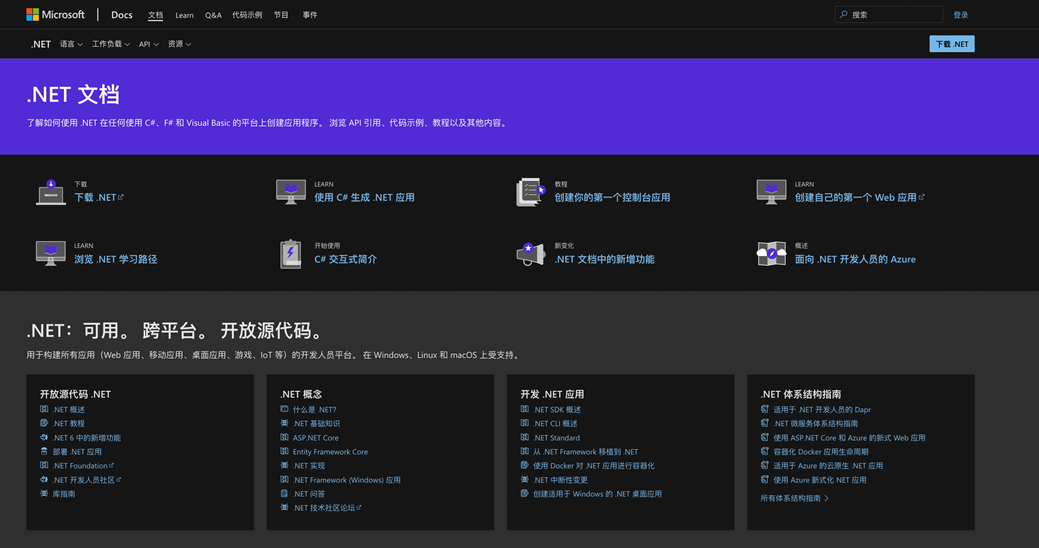The image size is (1039, 548).
Task: Open 适用于 Azure 的云原生 .NET 应用 link
Action: 828,466
